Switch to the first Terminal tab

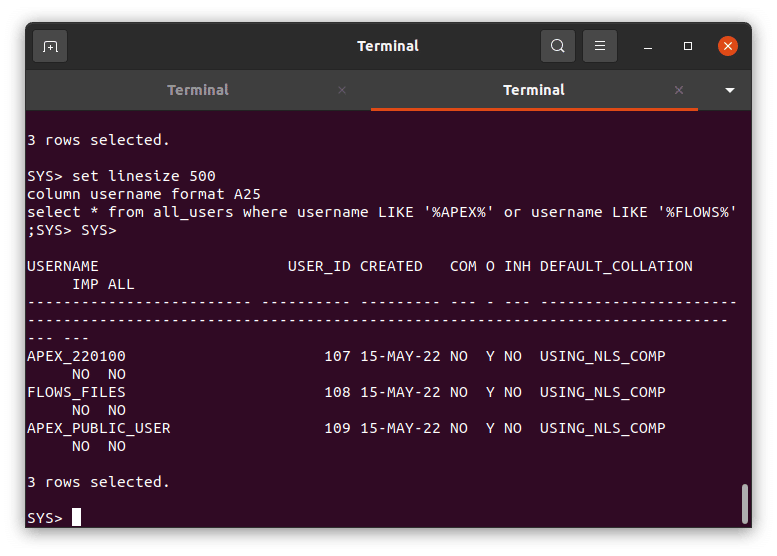(x=197, y=90)
